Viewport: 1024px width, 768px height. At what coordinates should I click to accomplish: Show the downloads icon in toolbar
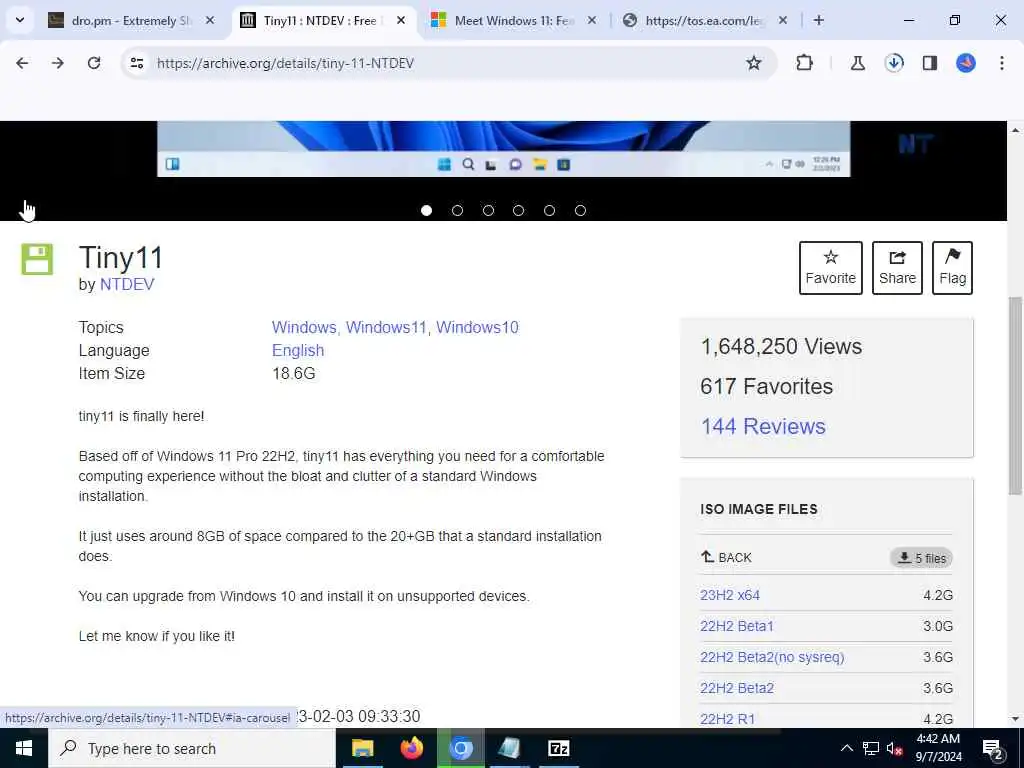[x=894, y=63]
